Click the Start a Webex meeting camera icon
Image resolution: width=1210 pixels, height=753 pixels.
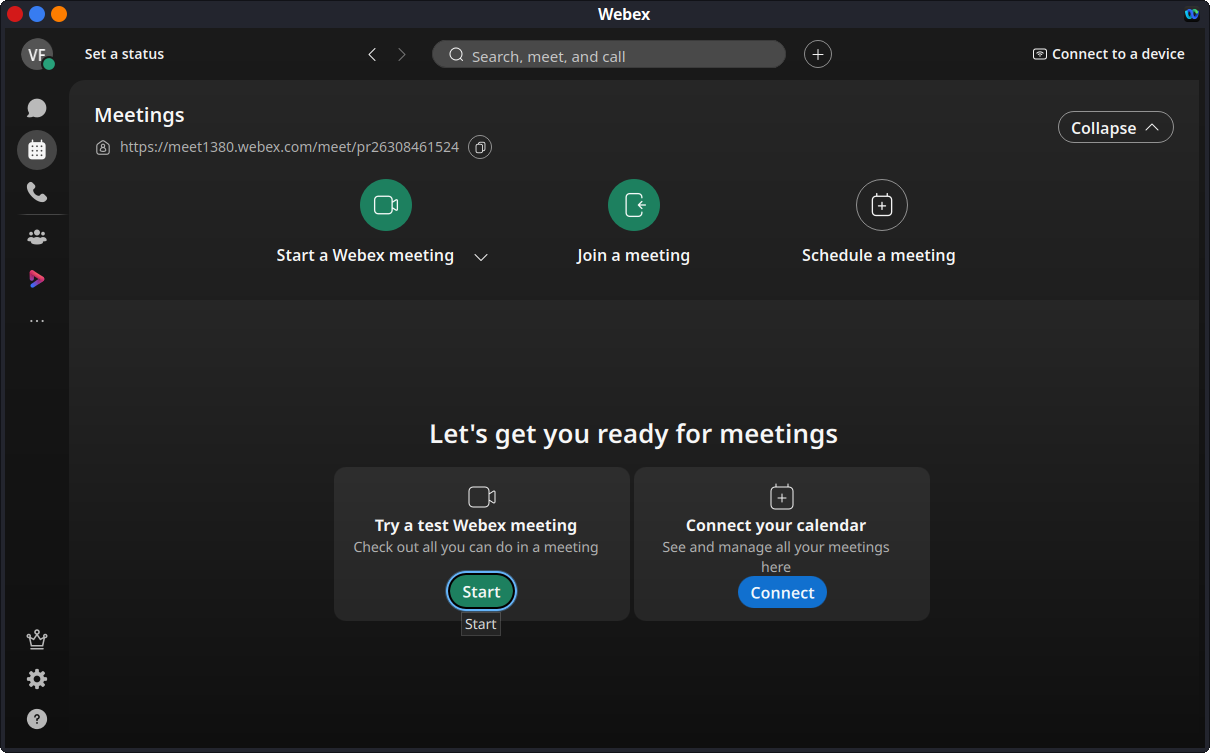[x=386, y=205]
